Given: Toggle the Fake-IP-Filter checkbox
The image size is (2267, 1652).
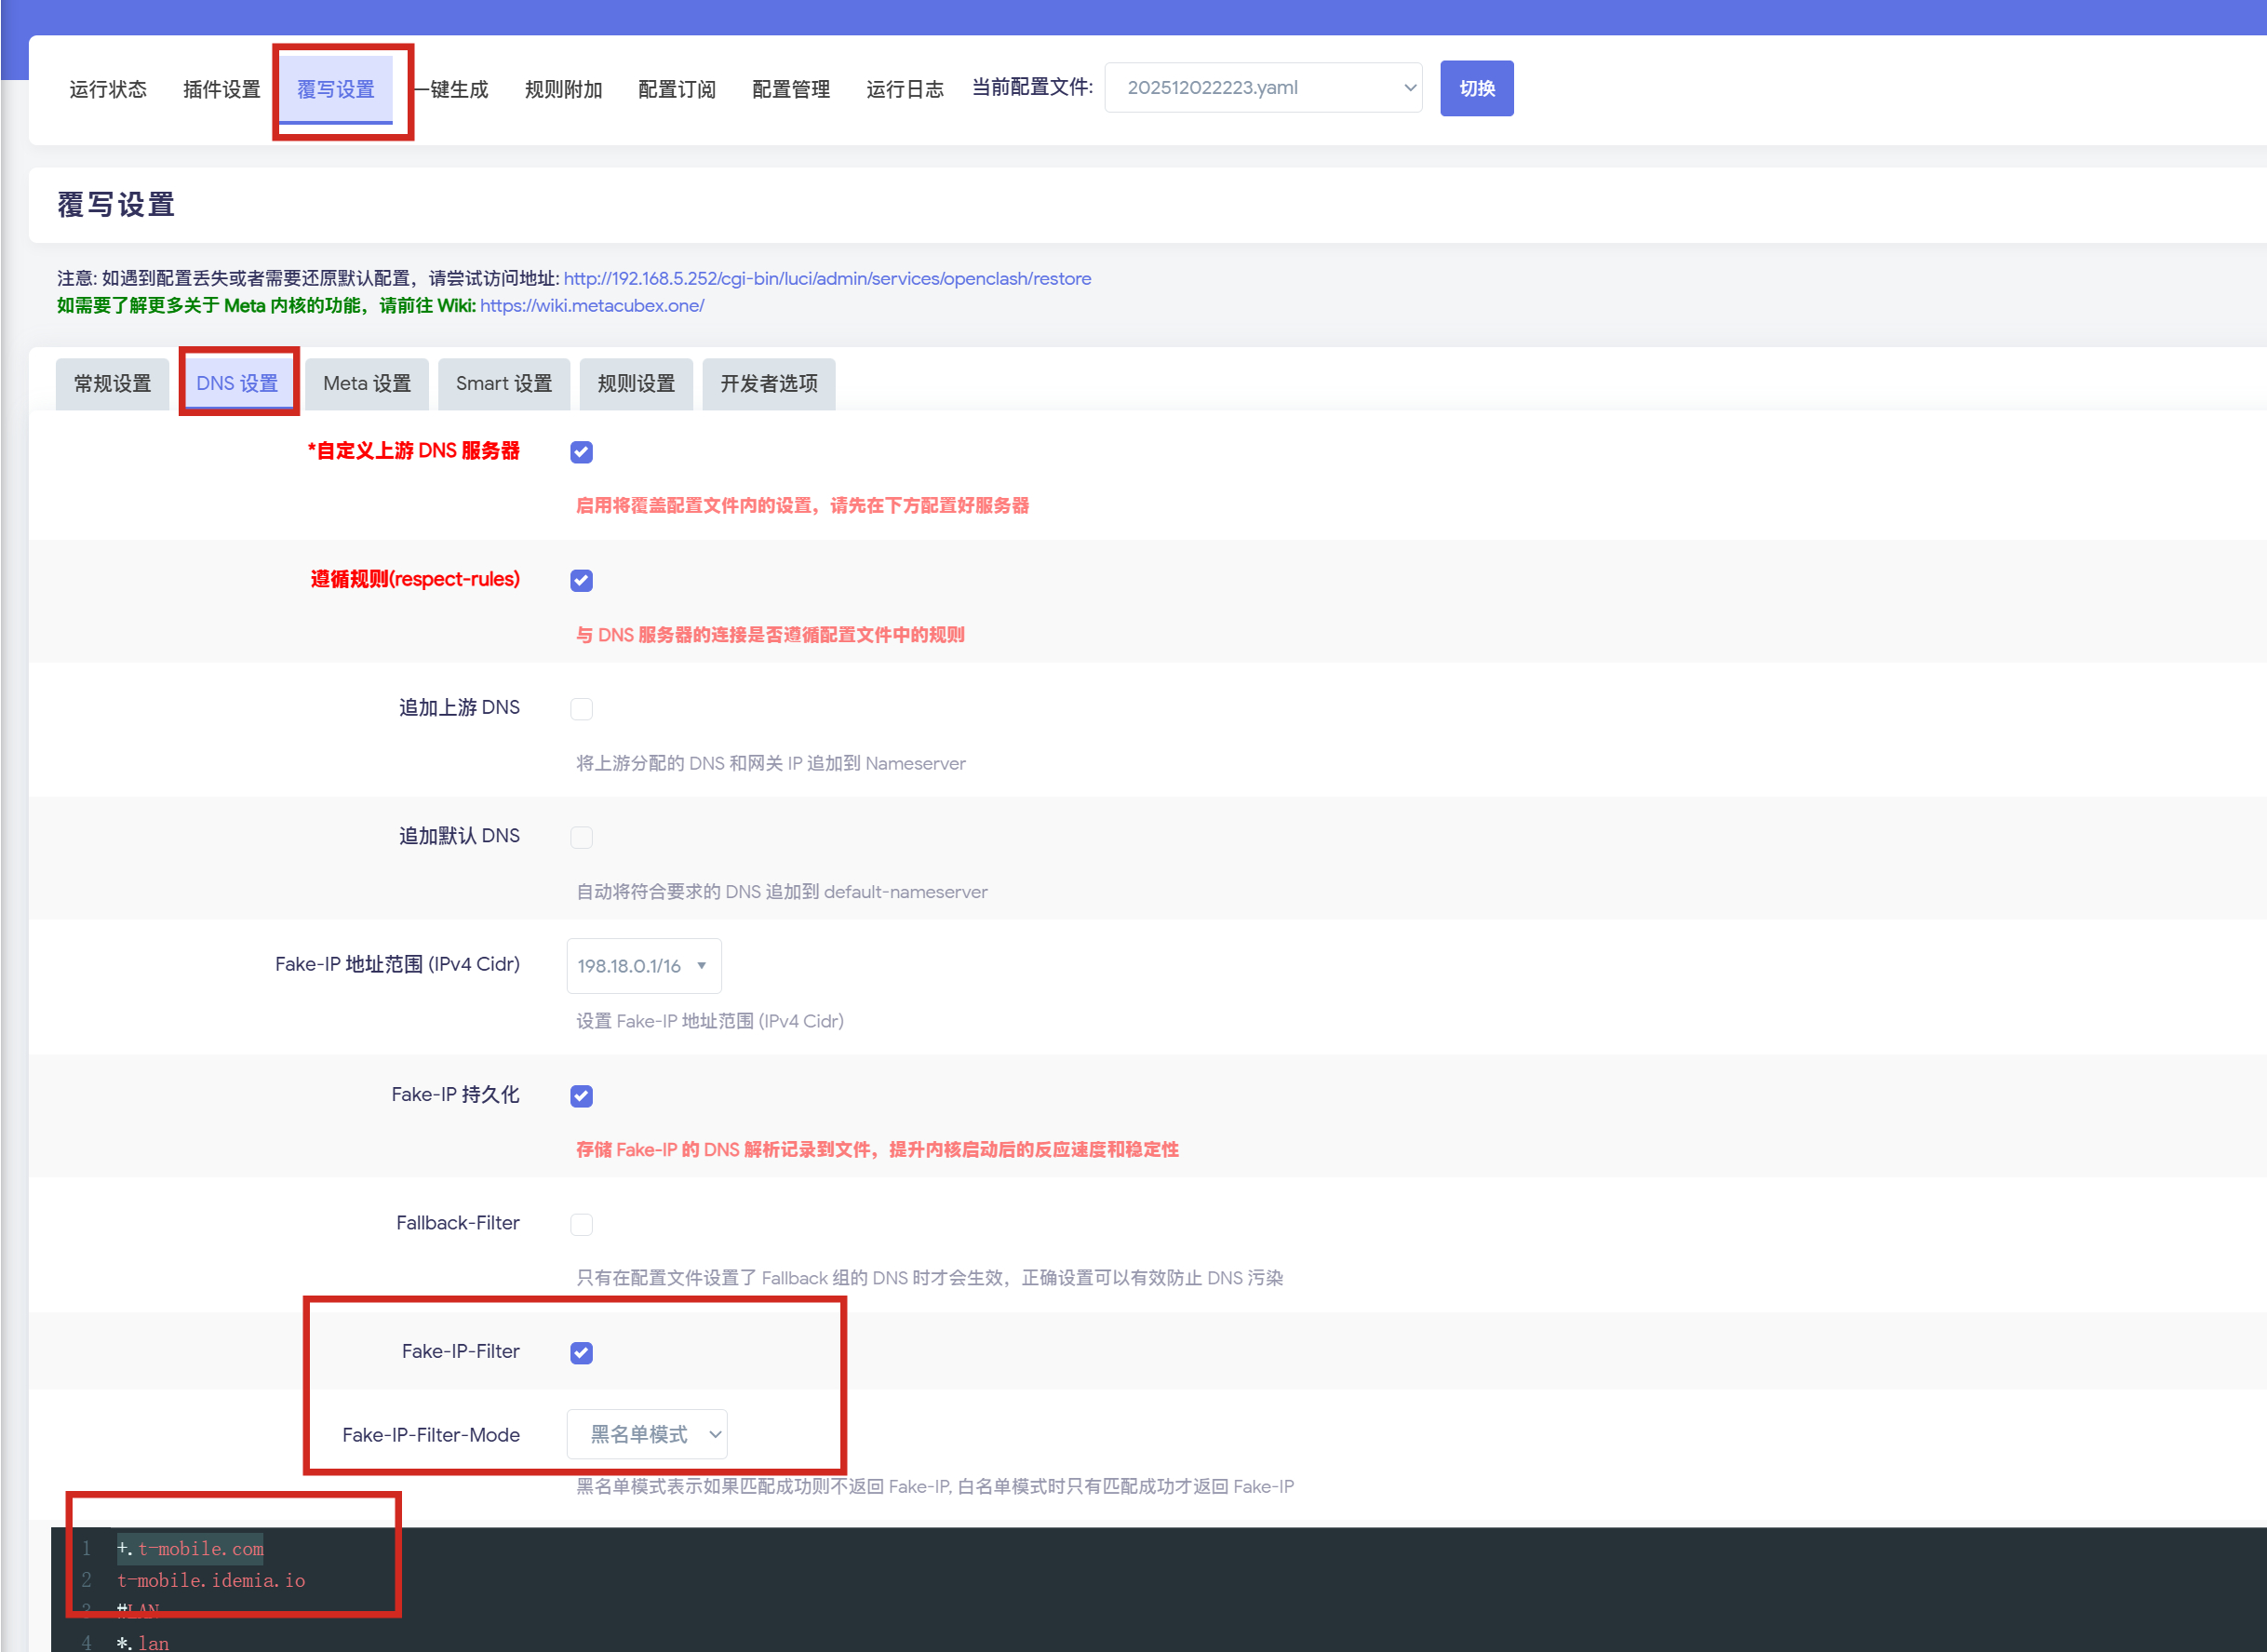Looking at the screenshot, I should [581, 1353].
